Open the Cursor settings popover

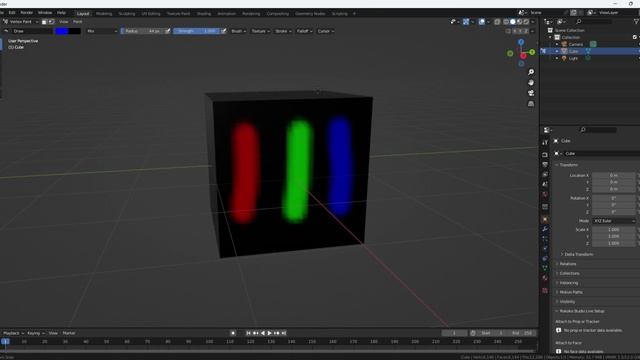point(325,31)
